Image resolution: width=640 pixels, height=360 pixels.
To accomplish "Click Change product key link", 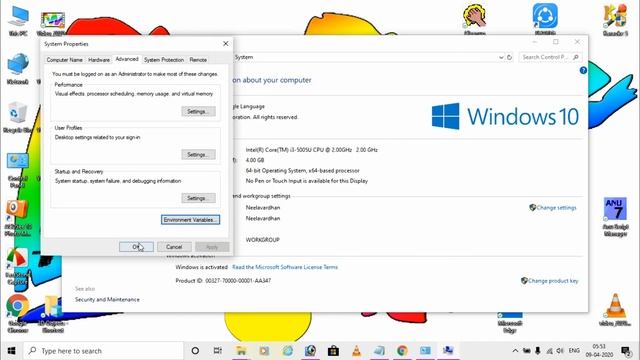I will tap(553, 280).
